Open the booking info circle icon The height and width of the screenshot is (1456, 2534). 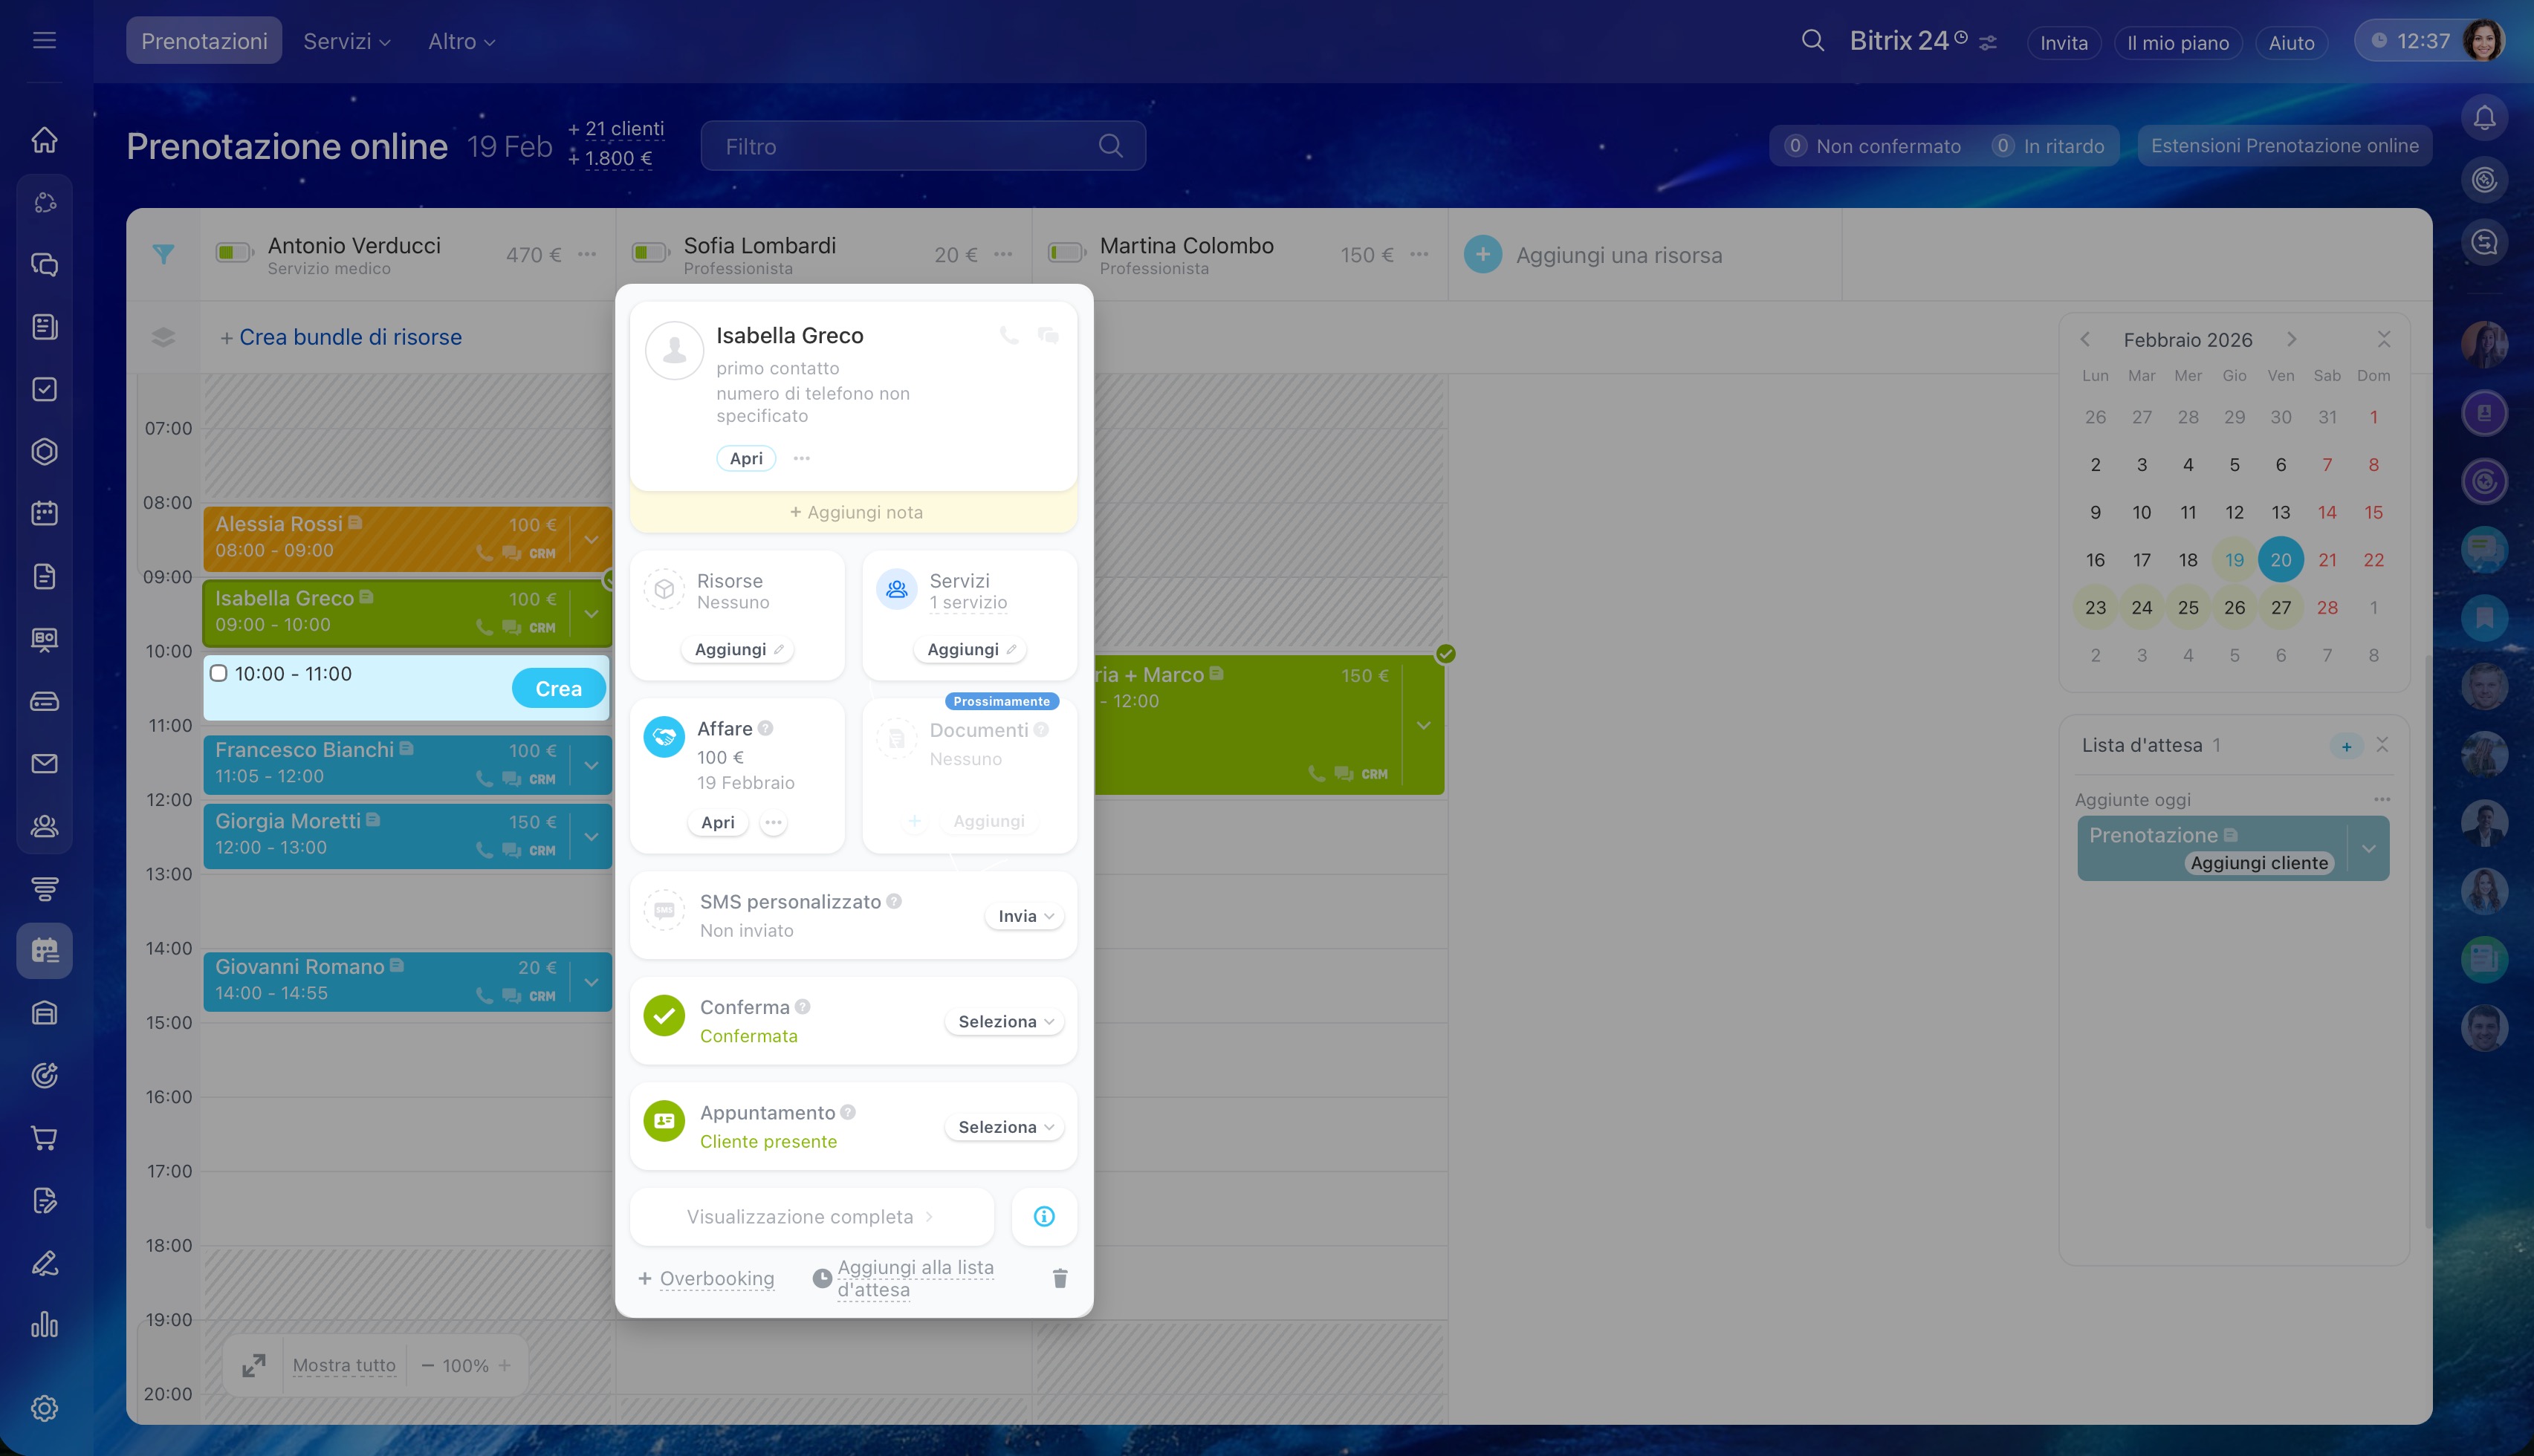pyautogui.click(x=1043, y=1216)
